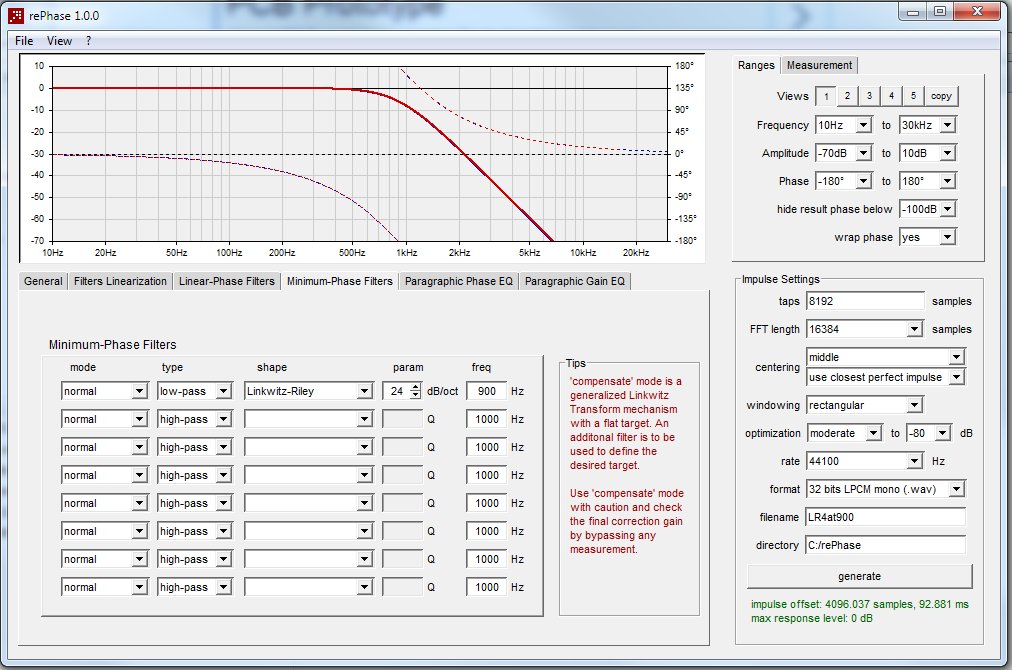Image resolution: width=1012 pixels, height=670 pixels.
Task: Increase the 24 dB/oct param stepper
Action: [416, 387]
